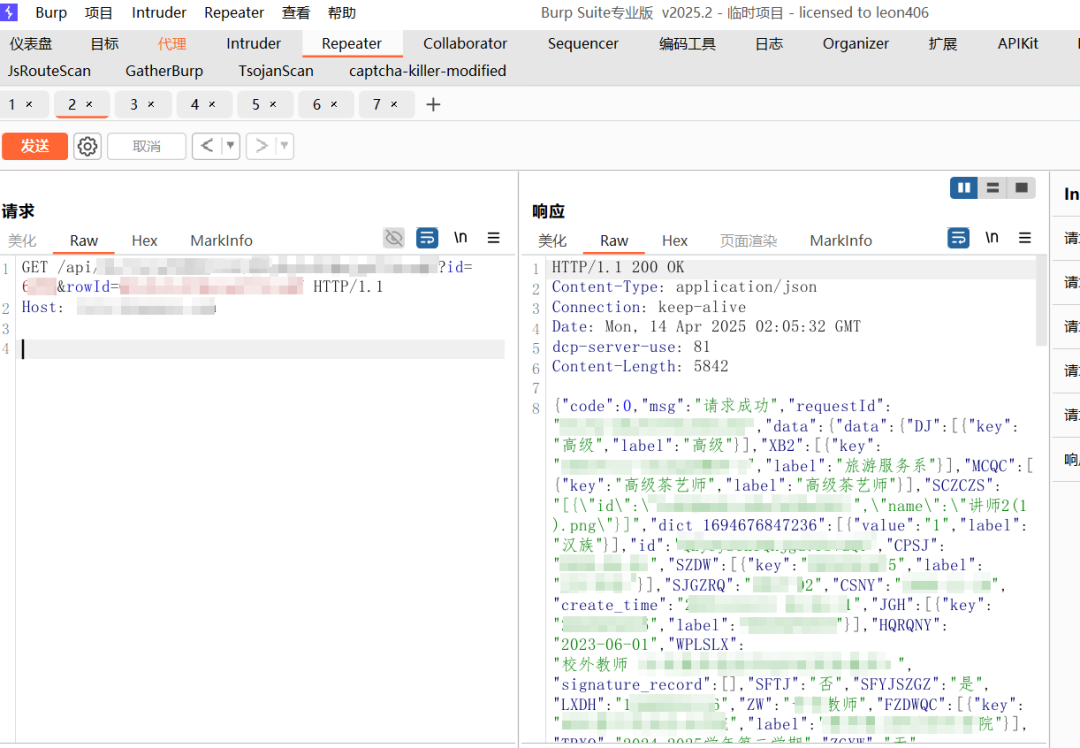Select response 页面渲染 render tab
Screen dimensions: 1080x748
tap(748, 240)
